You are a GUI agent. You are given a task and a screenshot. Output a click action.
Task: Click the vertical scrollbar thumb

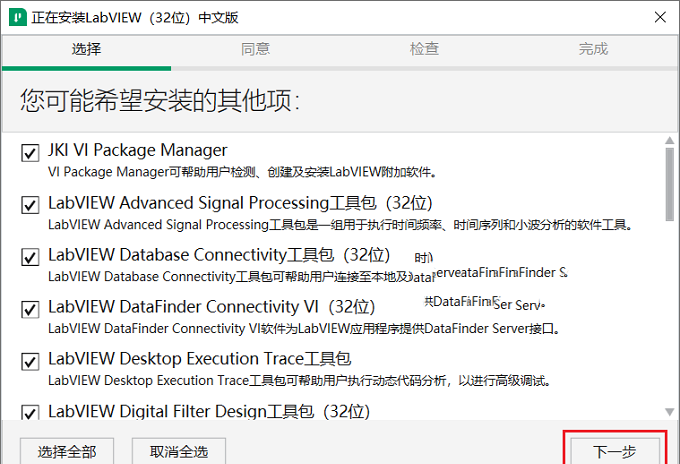tap(670, 185)
